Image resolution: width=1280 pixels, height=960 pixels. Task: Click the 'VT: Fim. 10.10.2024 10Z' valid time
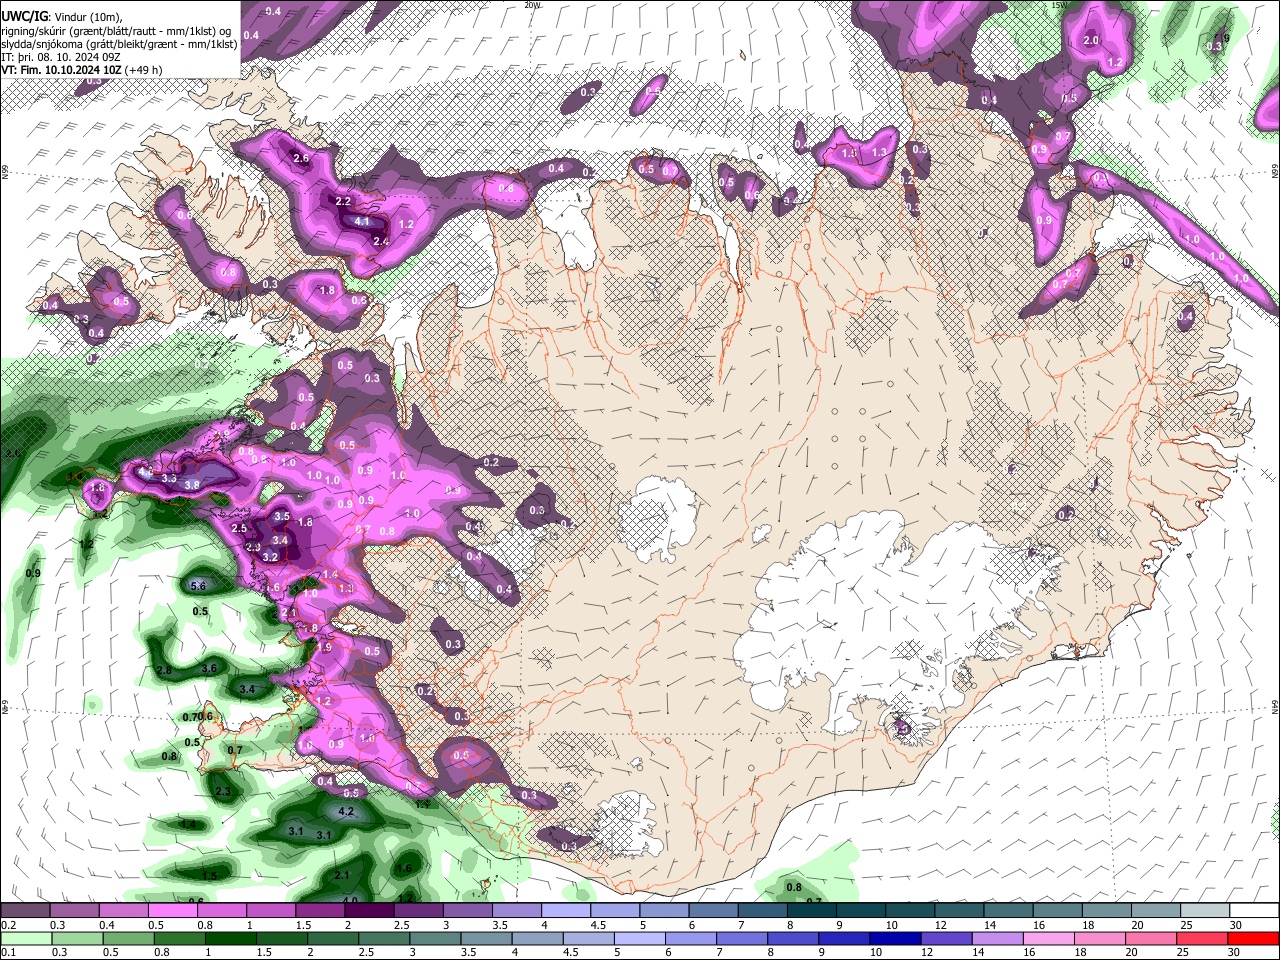tap(62, 71)
